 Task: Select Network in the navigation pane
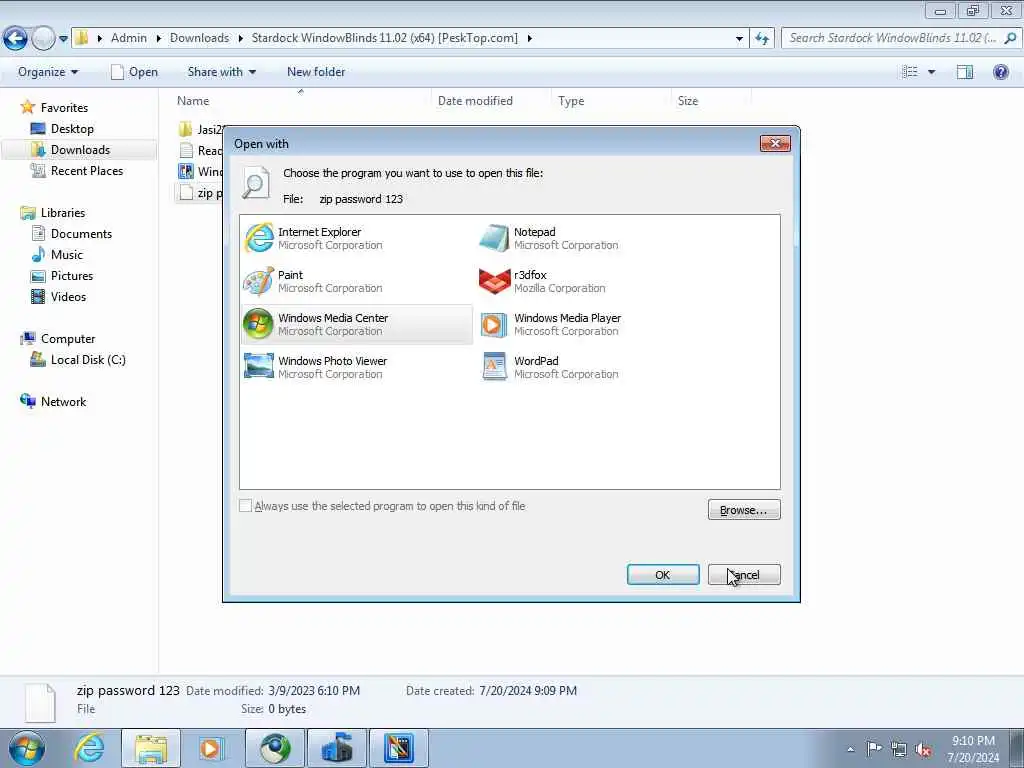[63, 402]
